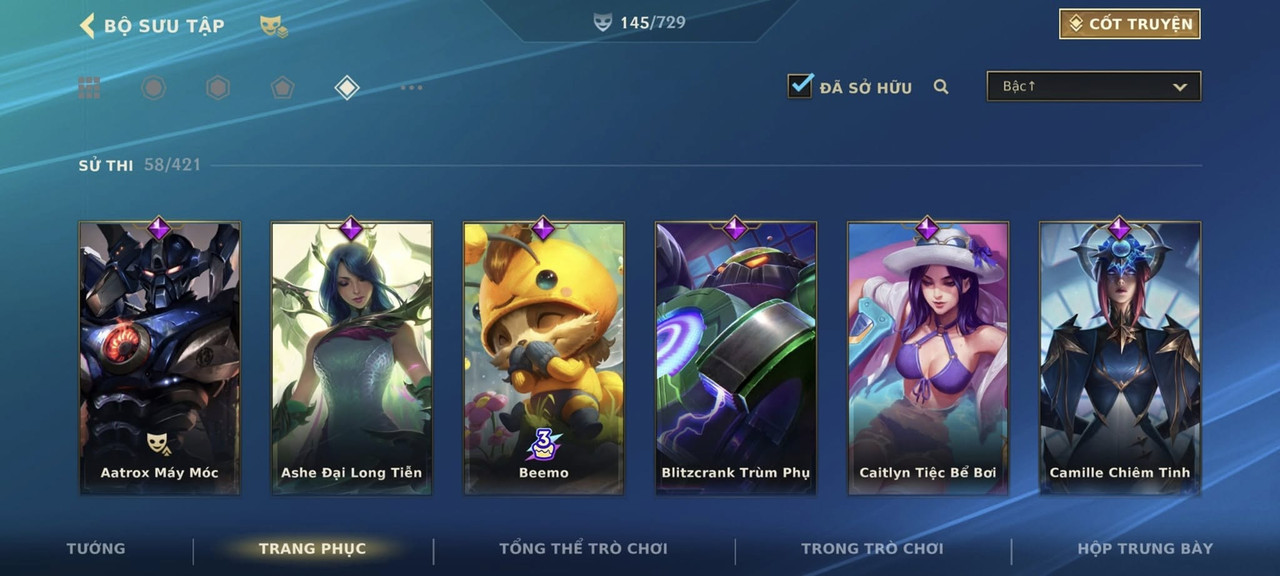
Task: Switch to Tổng Thể Trò Chơi tab
Action: (x=583, y=548)
